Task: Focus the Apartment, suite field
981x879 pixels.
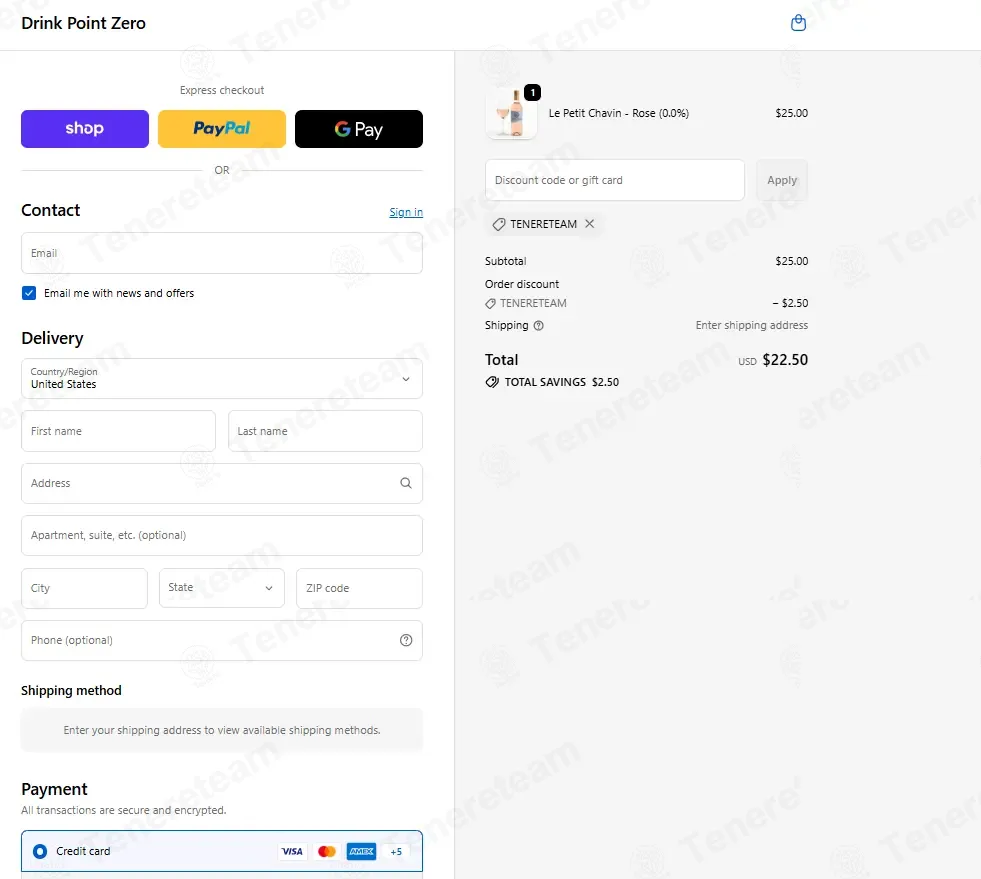Action: point(221,536)
